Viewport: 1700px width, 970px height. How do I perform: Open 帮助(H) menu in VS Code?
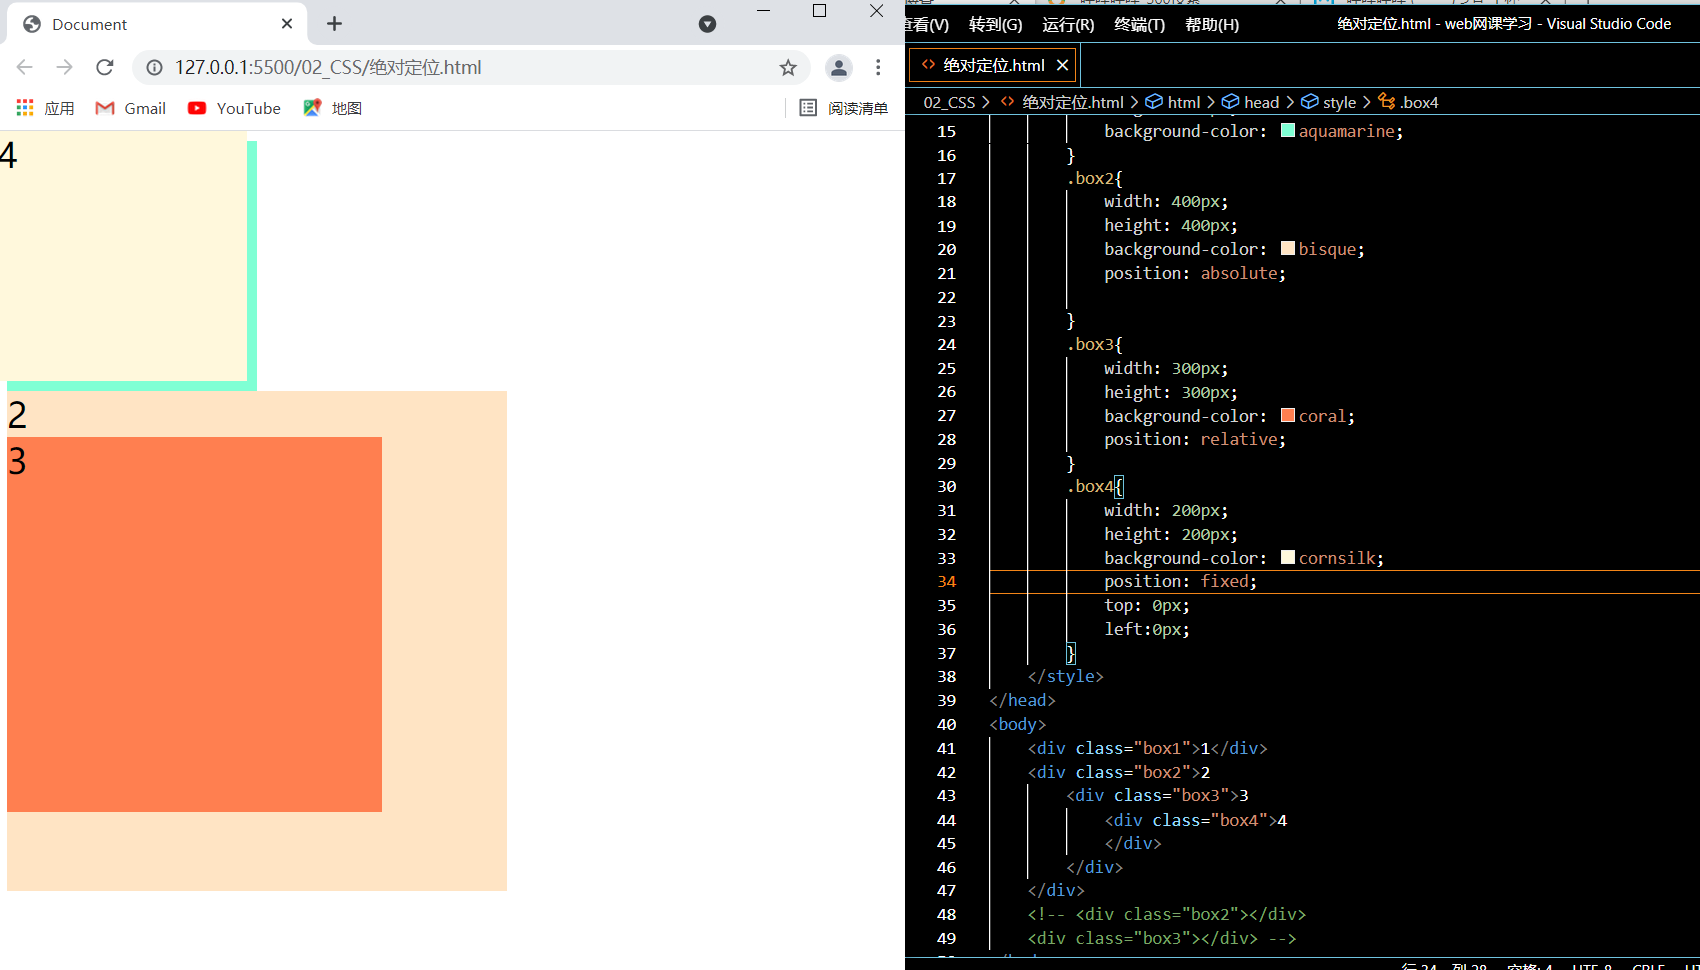(x=1211, y=24)
